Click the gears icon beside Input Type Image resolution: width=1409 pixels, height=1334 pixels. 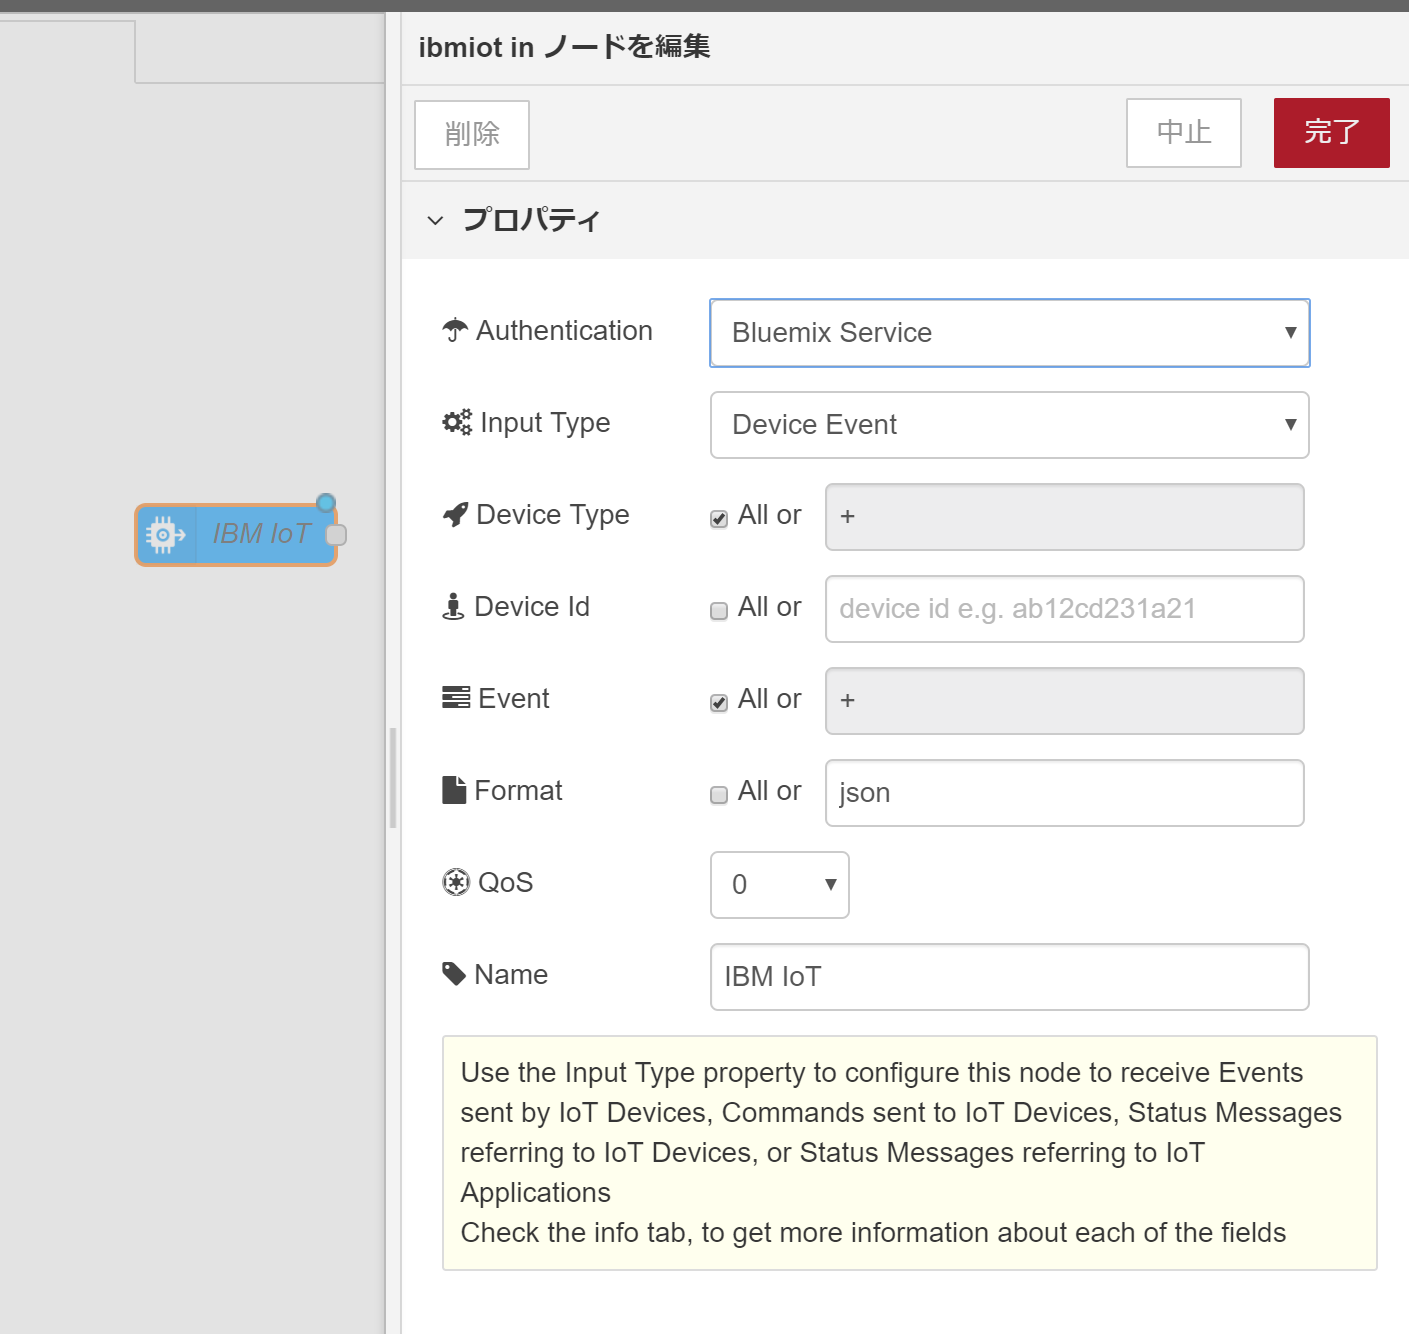[x=457, y=422]
